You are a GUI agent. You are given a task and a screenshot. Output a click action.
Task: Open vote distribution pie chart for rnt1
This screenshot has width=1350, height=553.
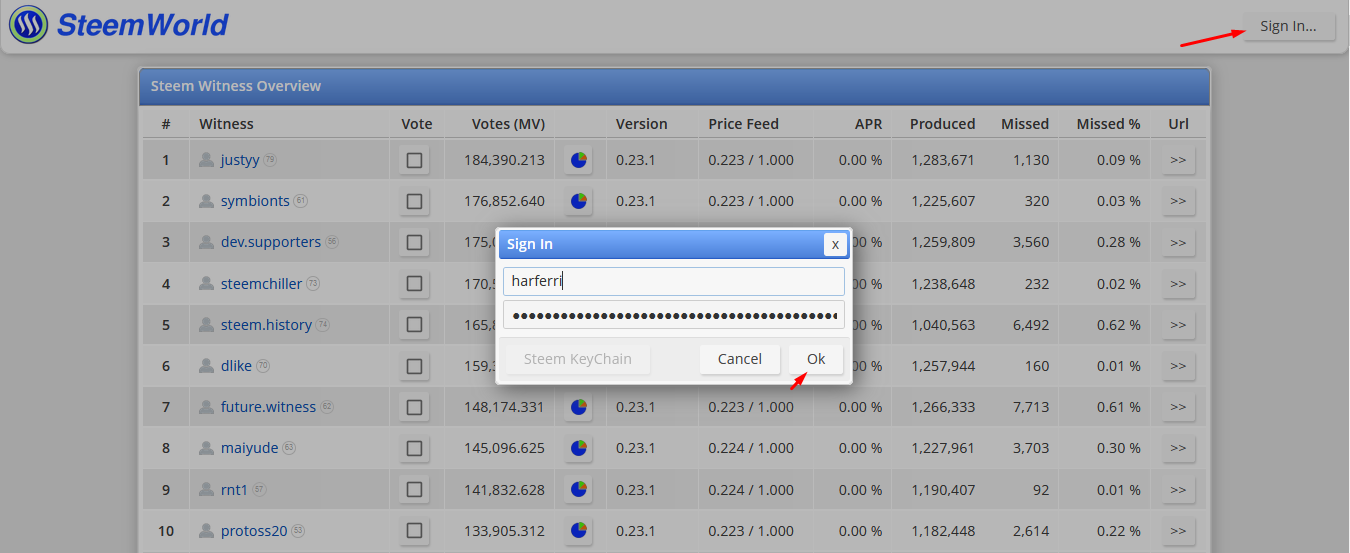[x=578, y=489]
